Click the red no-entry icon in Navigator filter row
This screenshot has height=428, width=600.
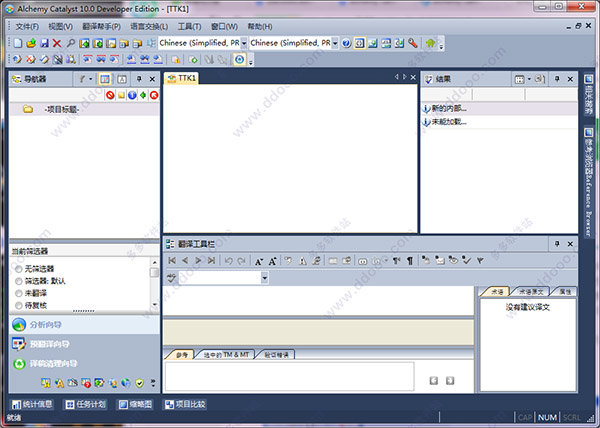click(110, 95)
